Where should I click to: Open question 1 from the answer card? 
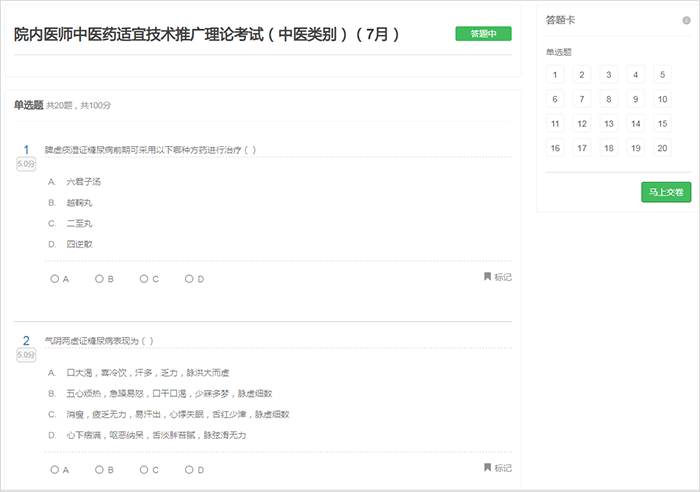tap(556, 74)
